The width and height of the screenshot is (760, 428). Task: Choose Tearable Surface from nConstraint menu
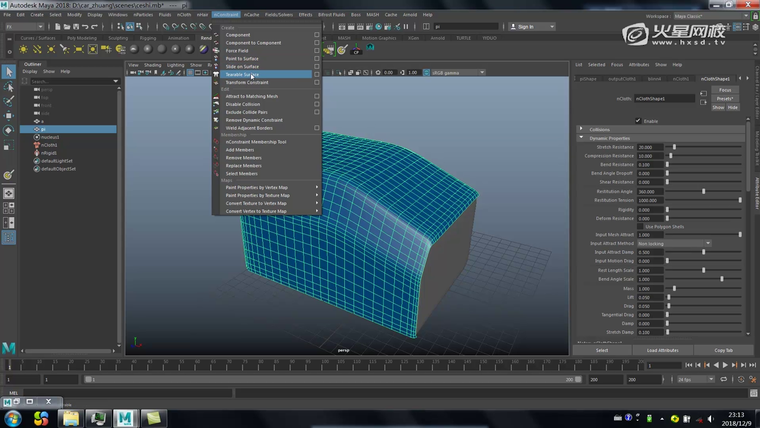(x=242, y=75)
